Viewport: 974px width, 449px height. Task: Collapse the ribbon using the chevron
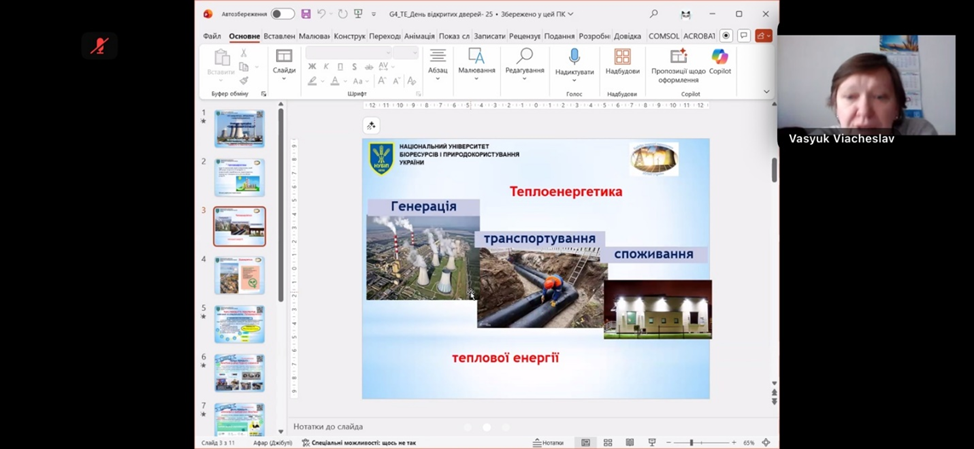[x=767, y=92]
